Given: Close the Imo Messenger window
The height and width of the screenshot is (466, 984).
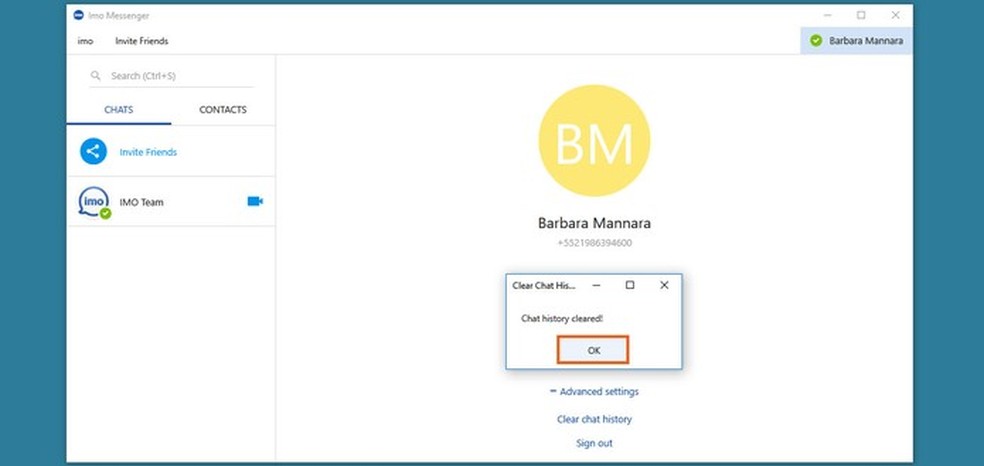Looking at the screenshot, I should coord(896,15).
